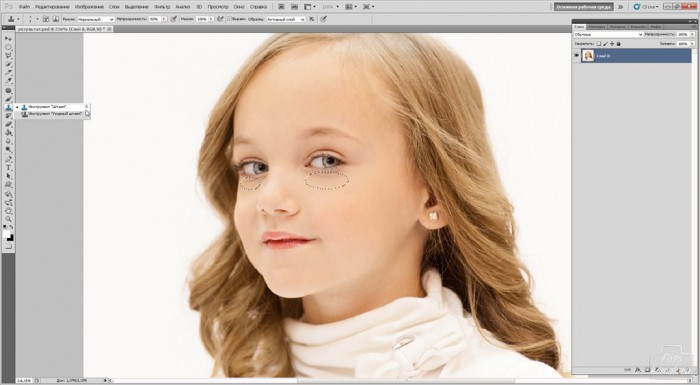
Task: Click the lock image pixels brush icon
Action: click(605, 44)
